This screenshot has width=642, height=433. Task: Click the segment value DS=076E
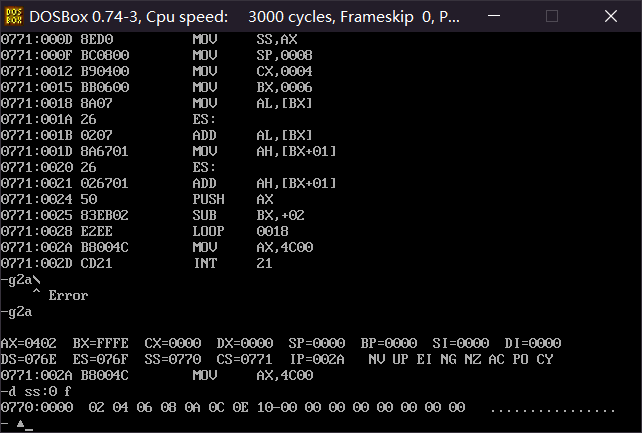click(29, 359)
